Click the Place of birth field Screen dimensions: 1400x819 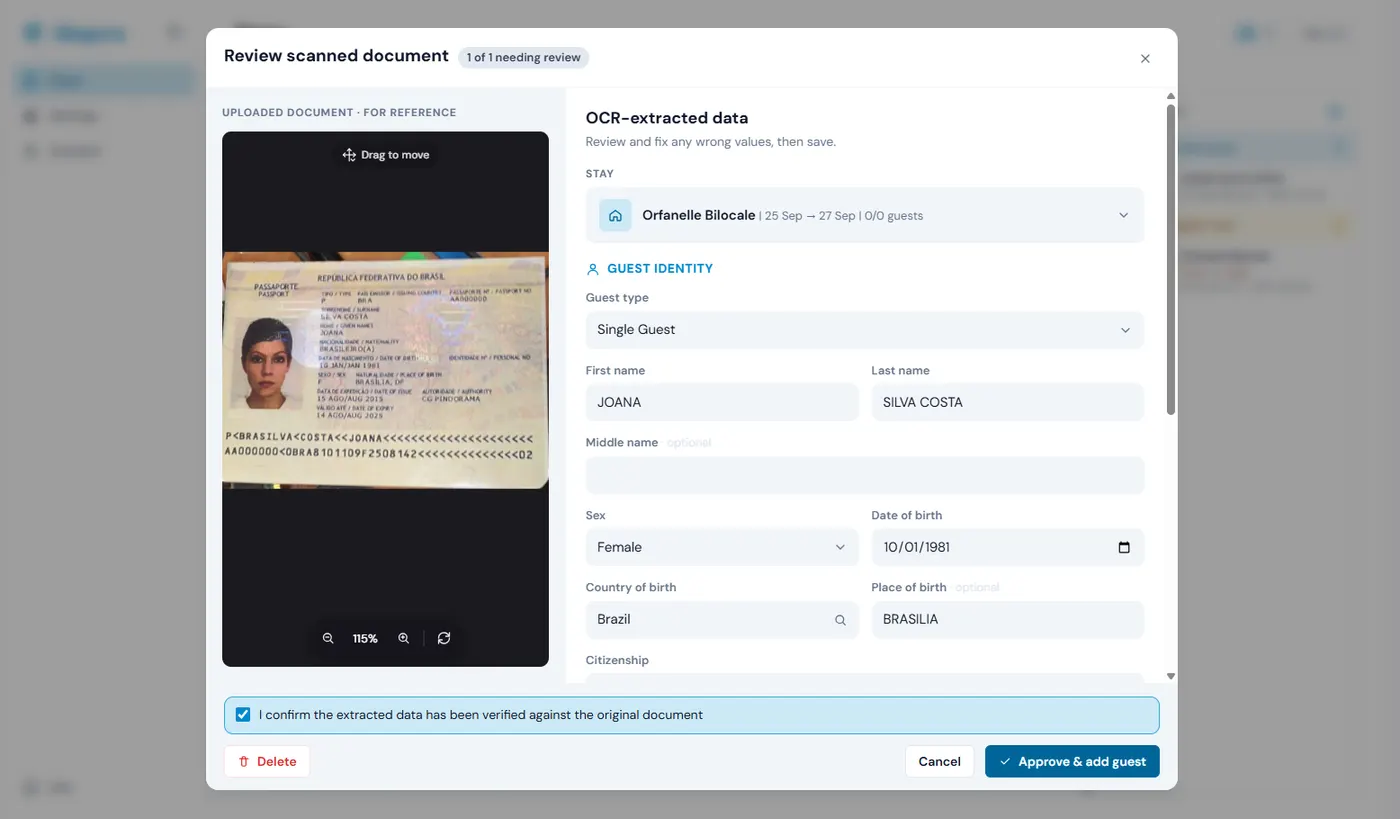pyautogui.click(x=1008, y=620)
